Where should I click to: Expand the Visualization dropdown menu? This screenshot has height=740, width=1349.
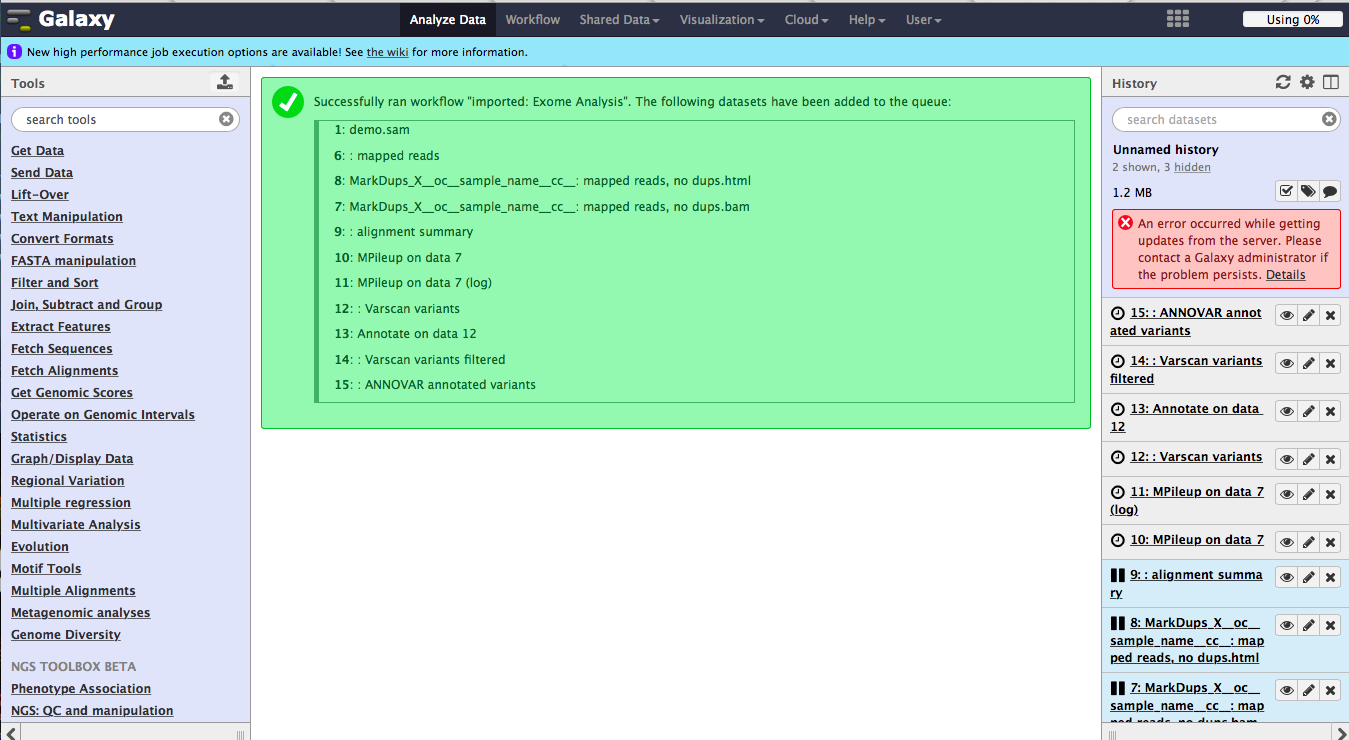pos(722,19)
